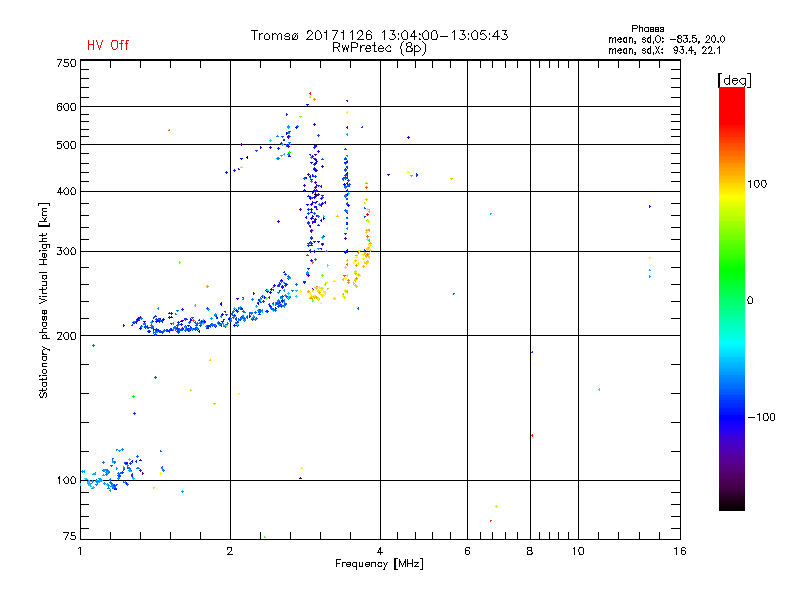Click the y-axis '500' tick label
The width and height of the screenshot is (800, 600).
66,145
